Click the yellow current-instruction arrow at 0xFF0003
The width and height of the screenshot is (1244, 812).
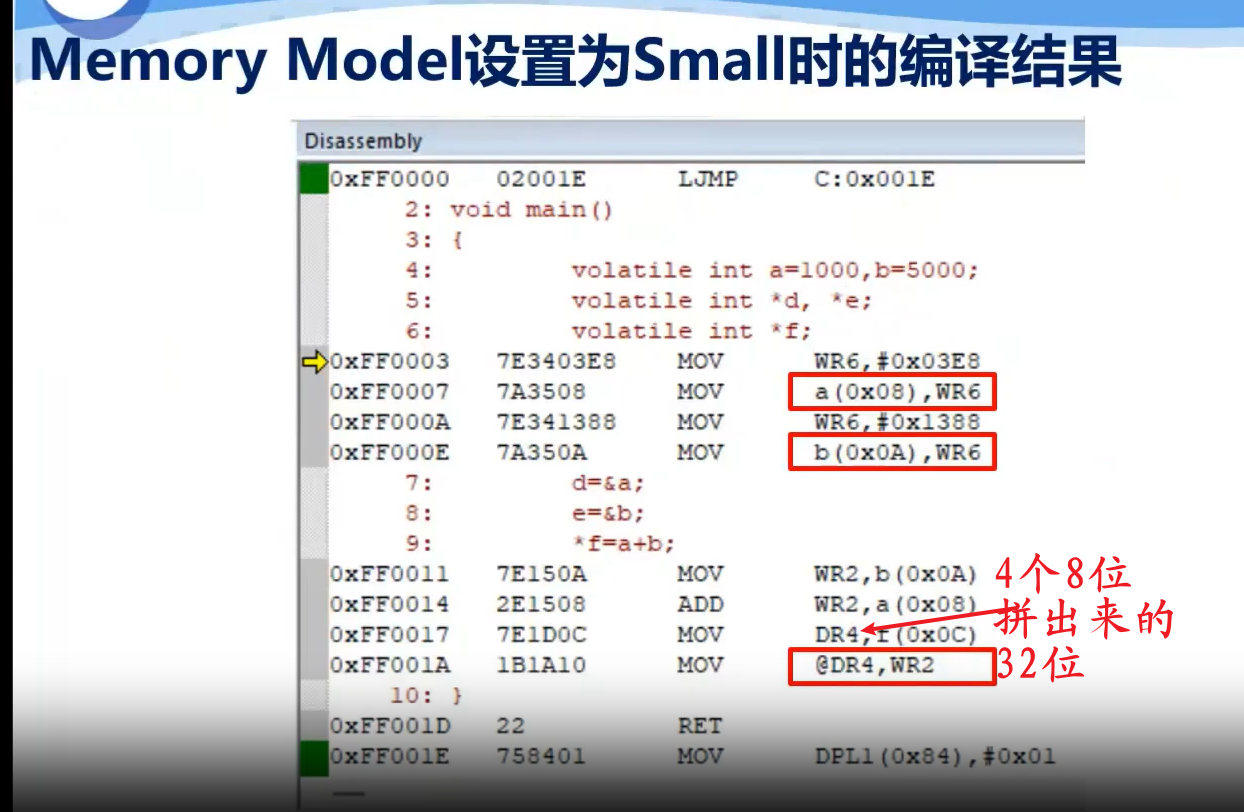315,362
